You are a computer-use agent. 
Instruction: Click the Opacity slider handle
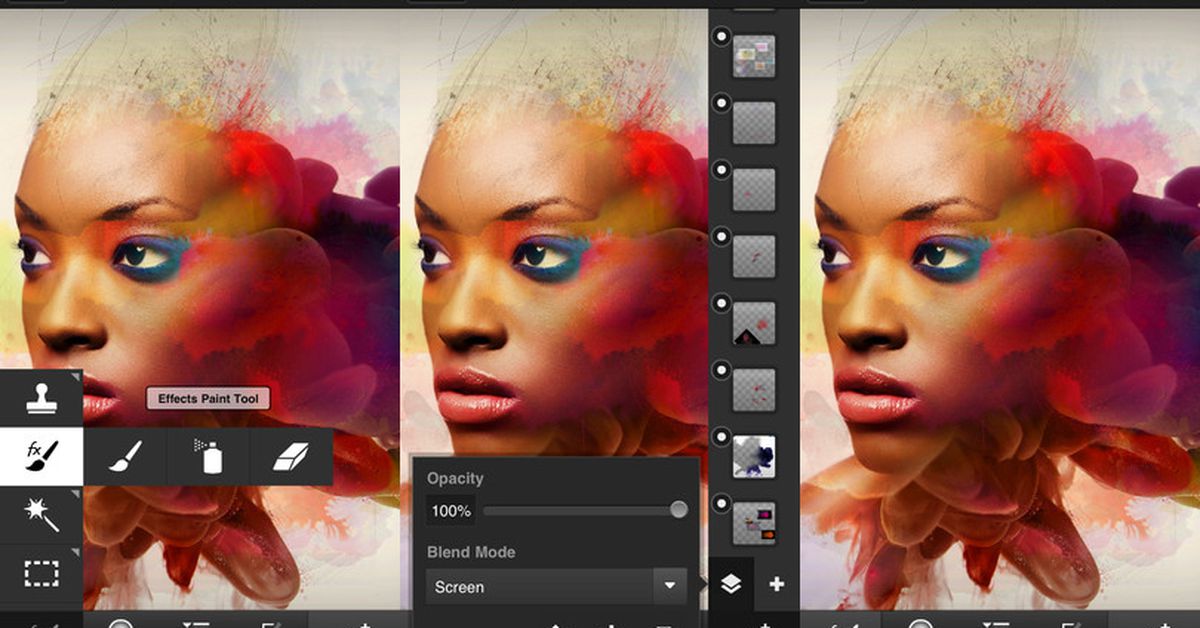pyautogui.click(x=679, y=510)
